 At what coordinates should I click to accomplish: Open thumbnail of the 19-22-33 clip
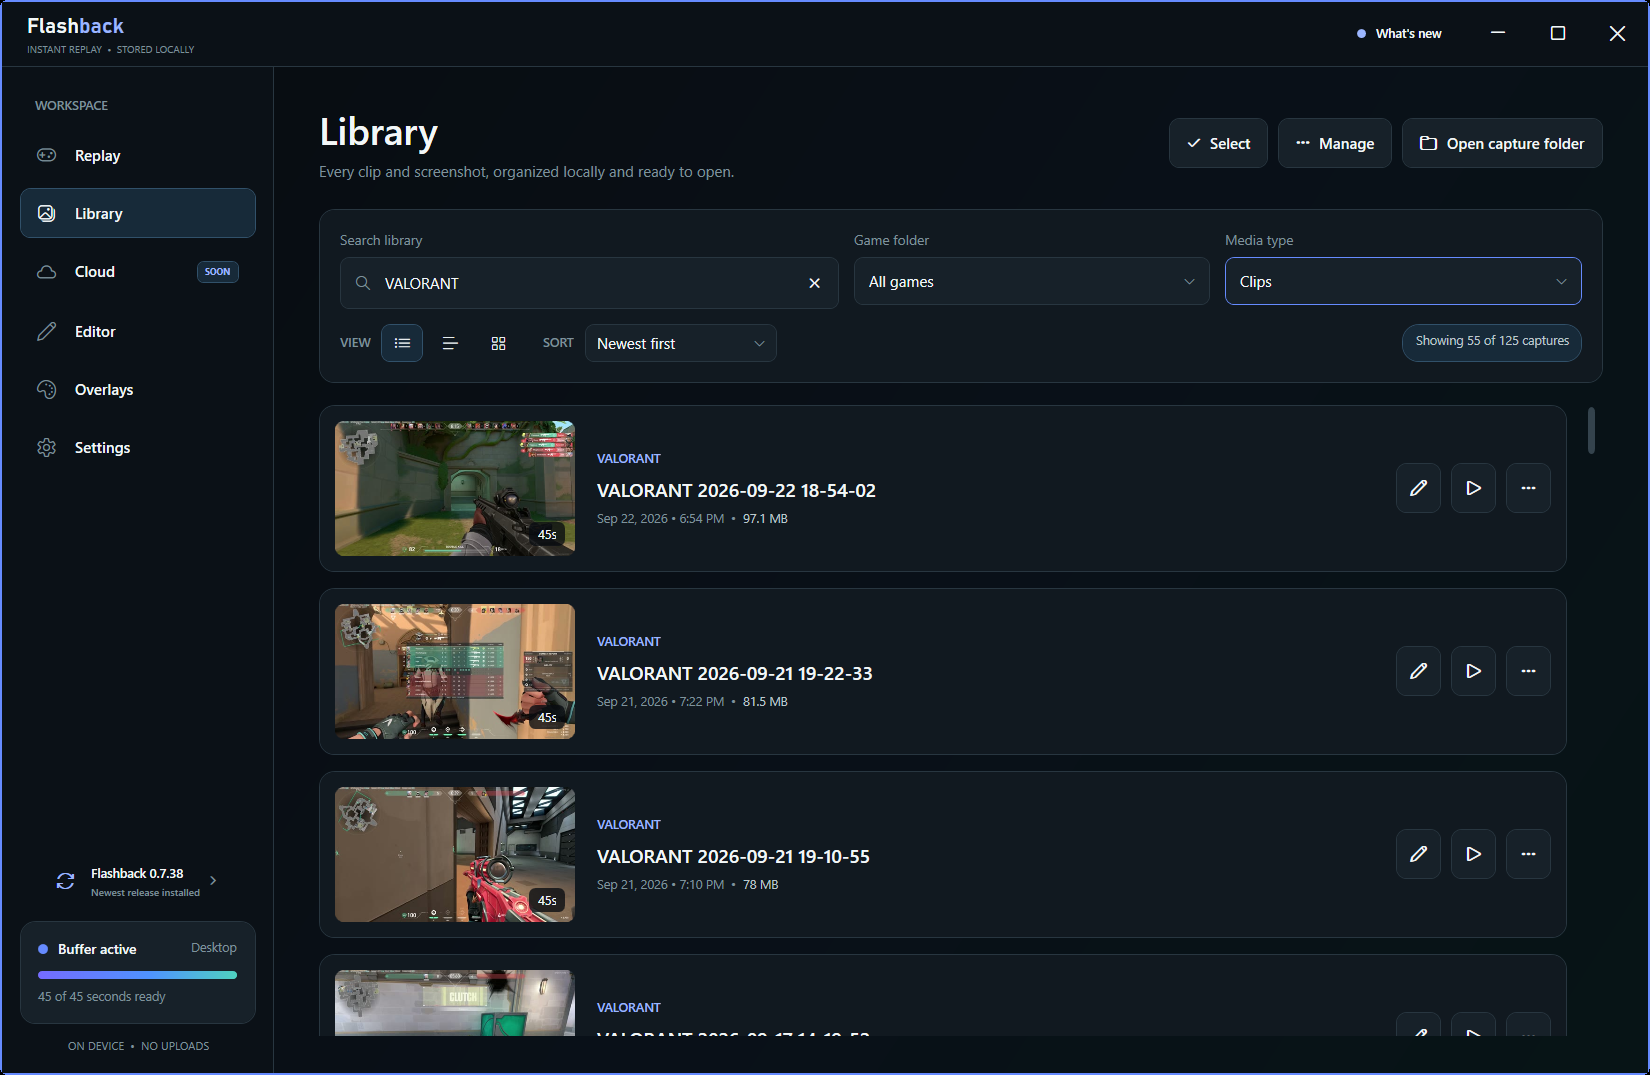point(455,671)
